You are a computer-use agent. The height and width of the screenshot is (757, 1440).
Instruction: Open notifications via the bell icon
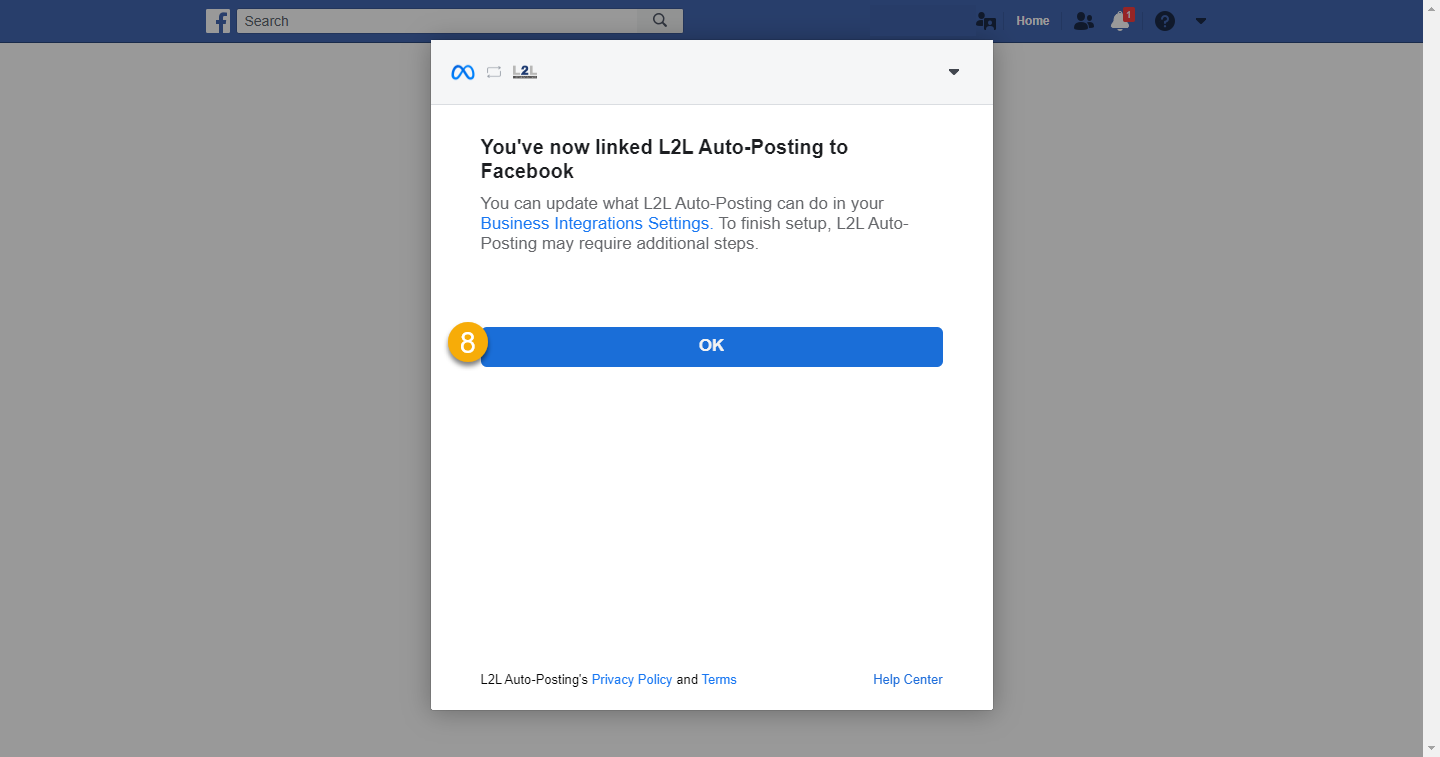click(x=1120, y=21)
